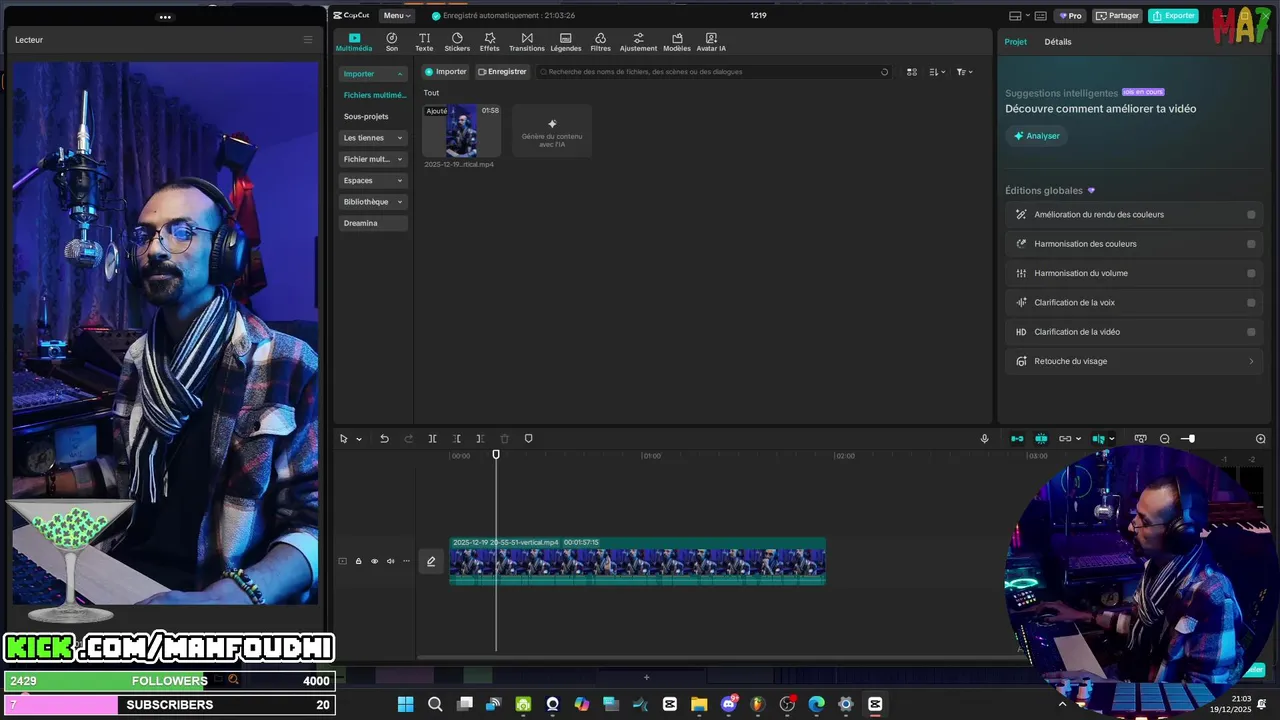Open the Modèles templates panel
The height and width of the screenshot is (720, 1280).
pyautogui.click(x=677, y=41)
